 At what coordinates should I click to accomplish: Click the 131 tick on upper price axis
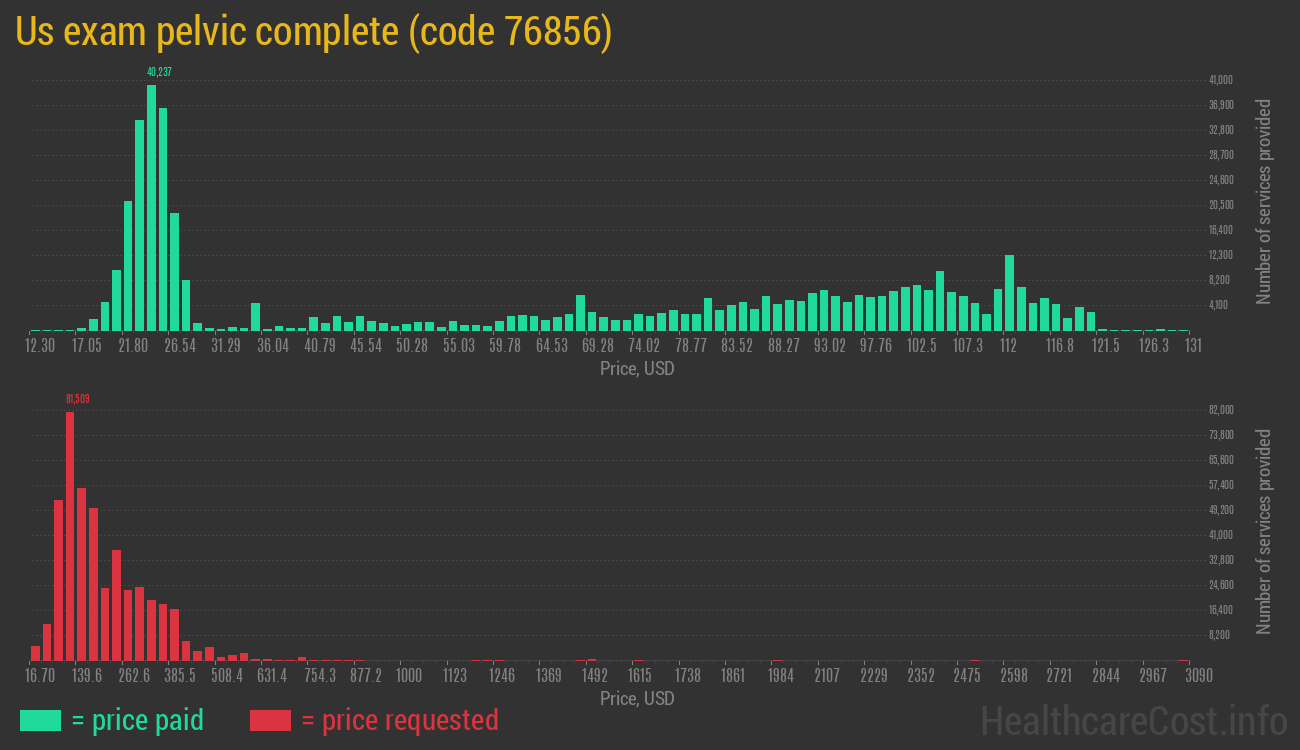click(x=1192, y=346)
